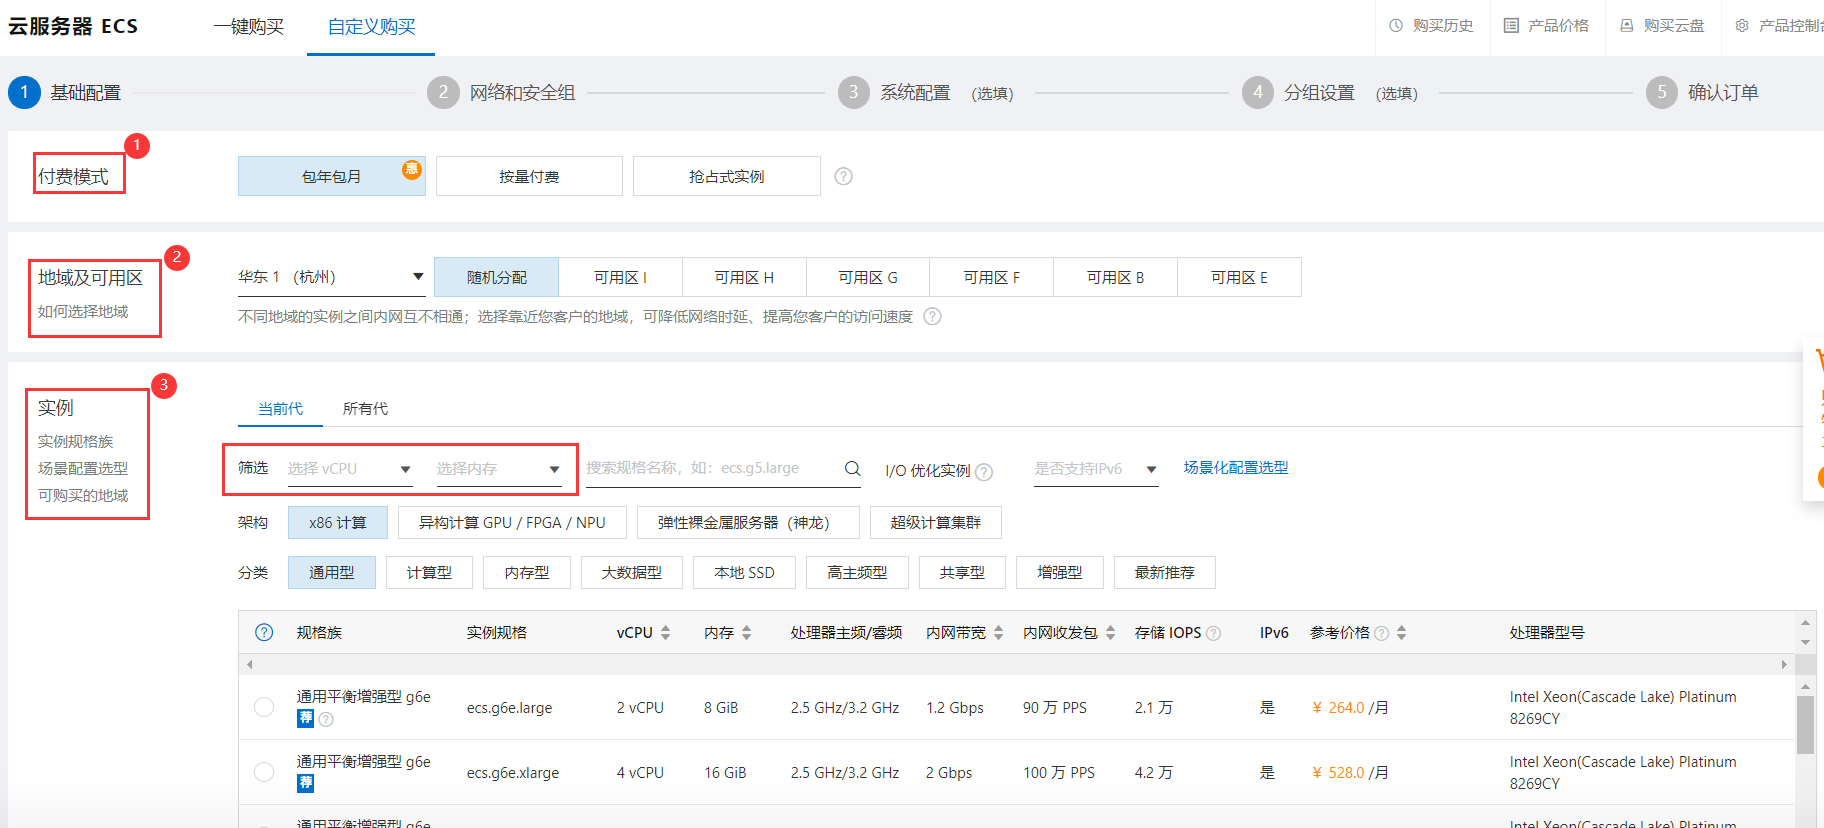The image size is (1824, 828).
Task: Click the search magnifier icon in the spec search box
Action: point(852,468)
